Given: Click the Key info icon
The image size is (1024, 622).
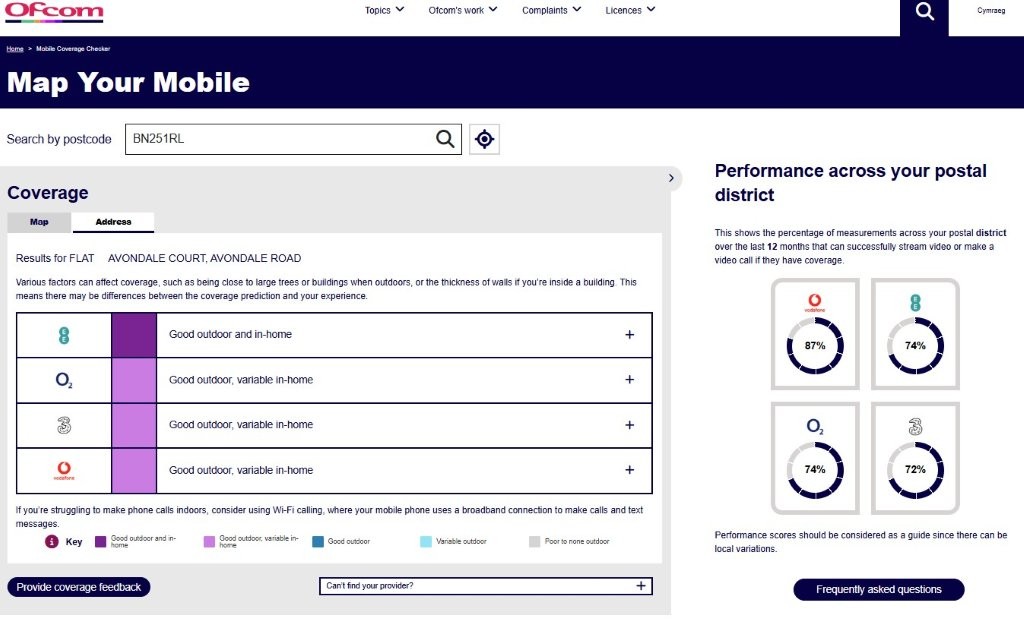Looking at the screenshot, I should [51, 542].
